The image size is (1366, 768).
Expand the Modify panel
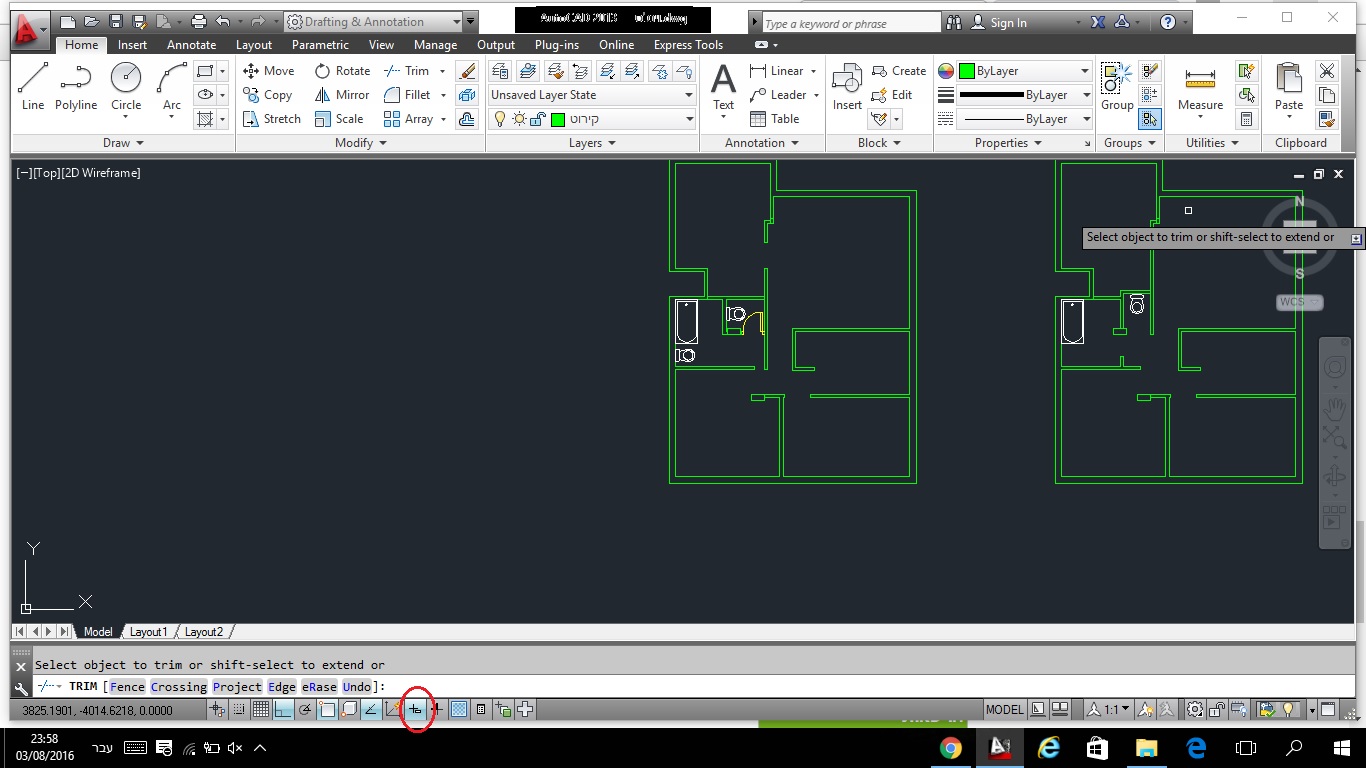point(360,143)
